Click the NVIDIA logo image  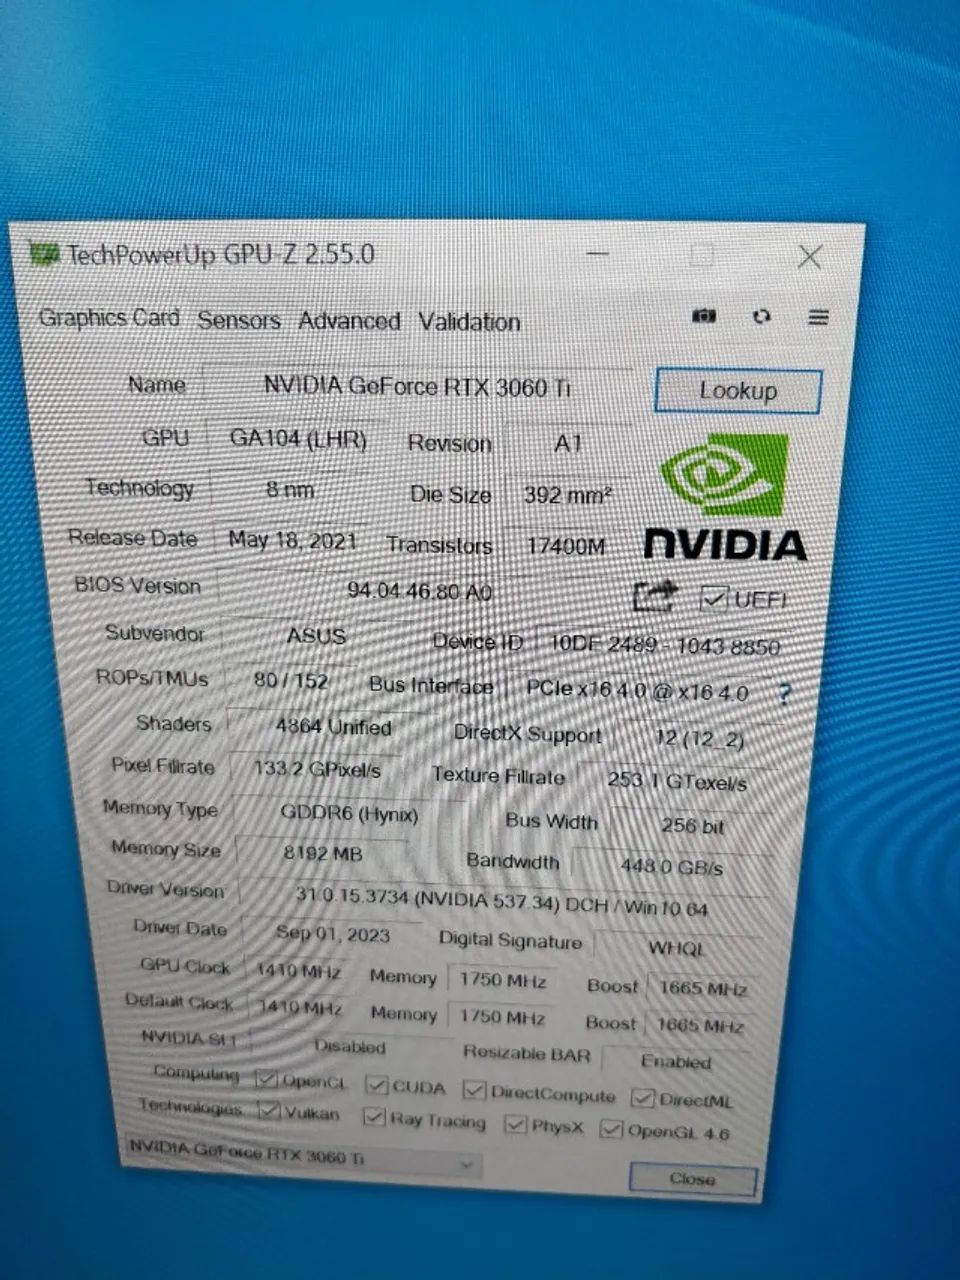726,497
